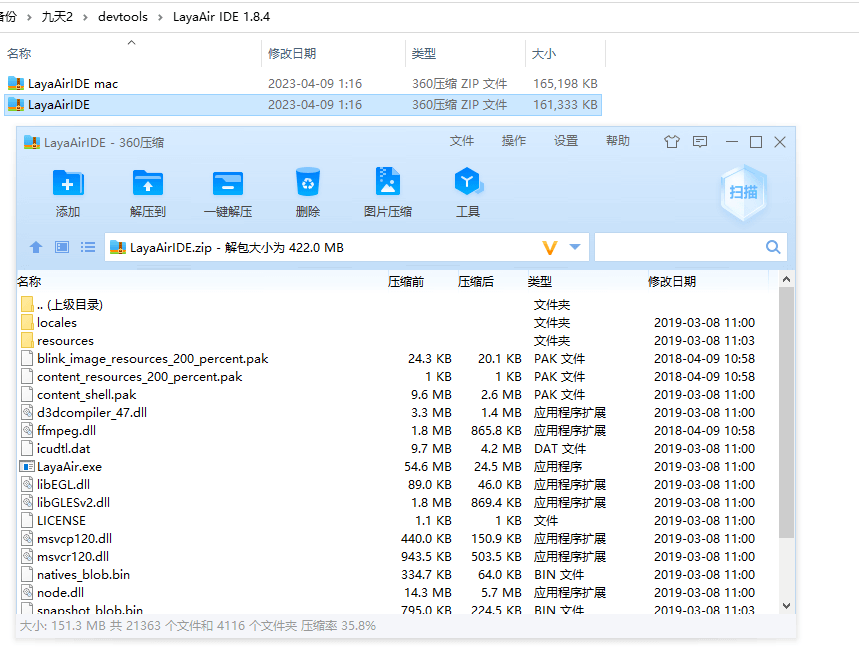
Task: Open the 文件 menu
Action: [462, 141]
